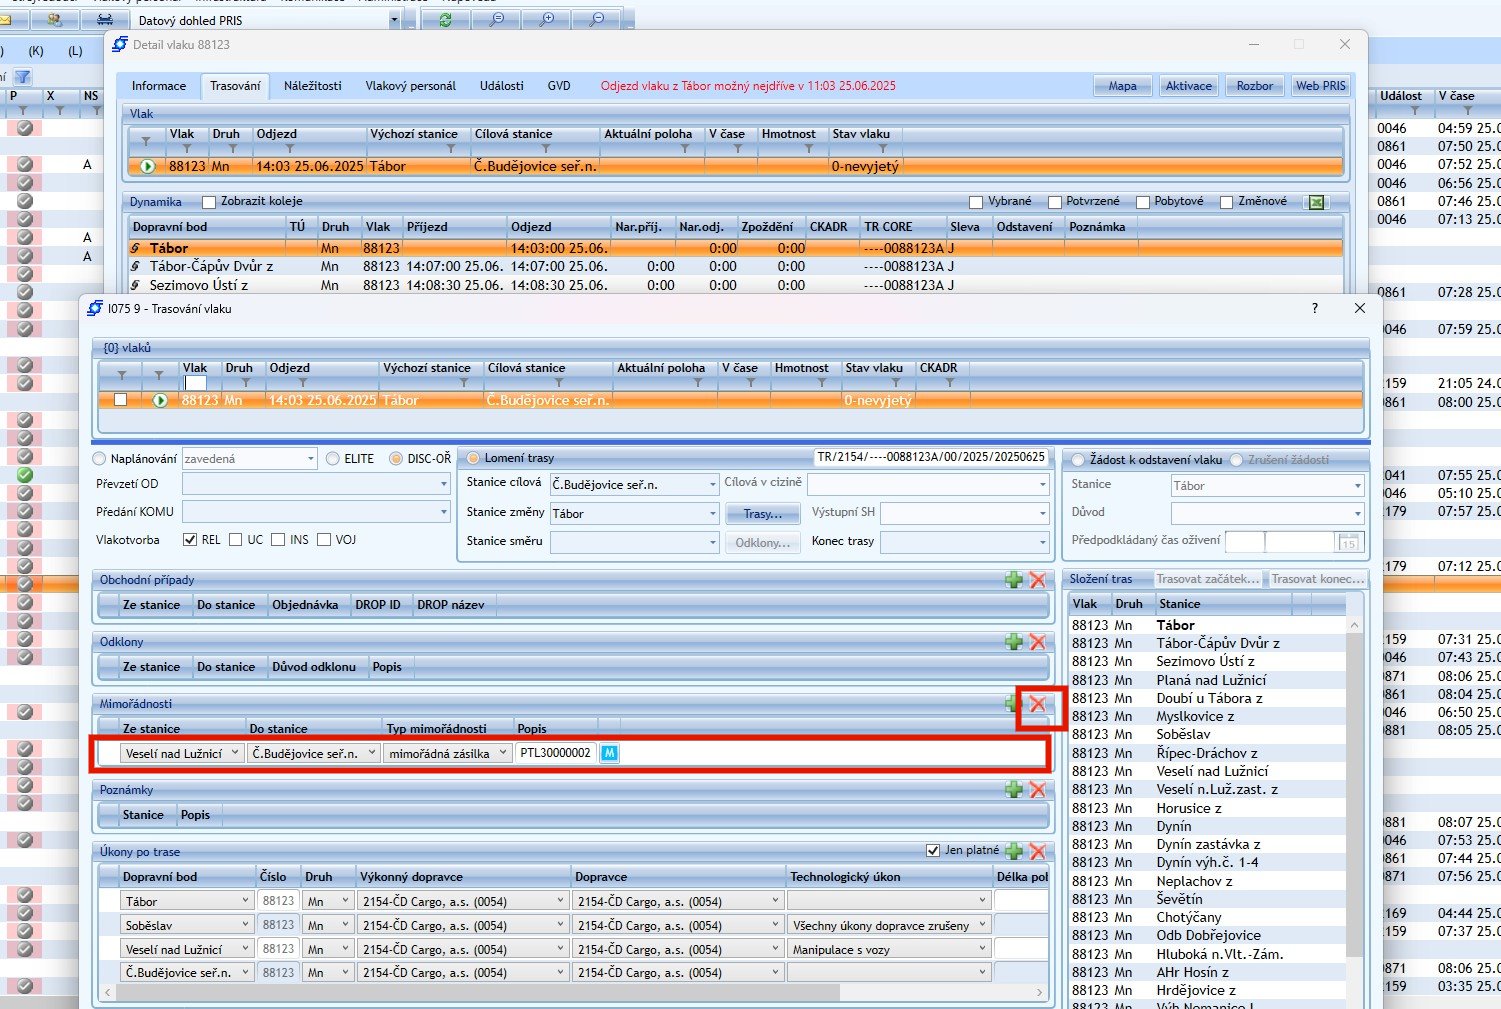Click the blue M icon beside PTL30000002
Viewport: 1501px width, 1009px height.
pos(609,753)
